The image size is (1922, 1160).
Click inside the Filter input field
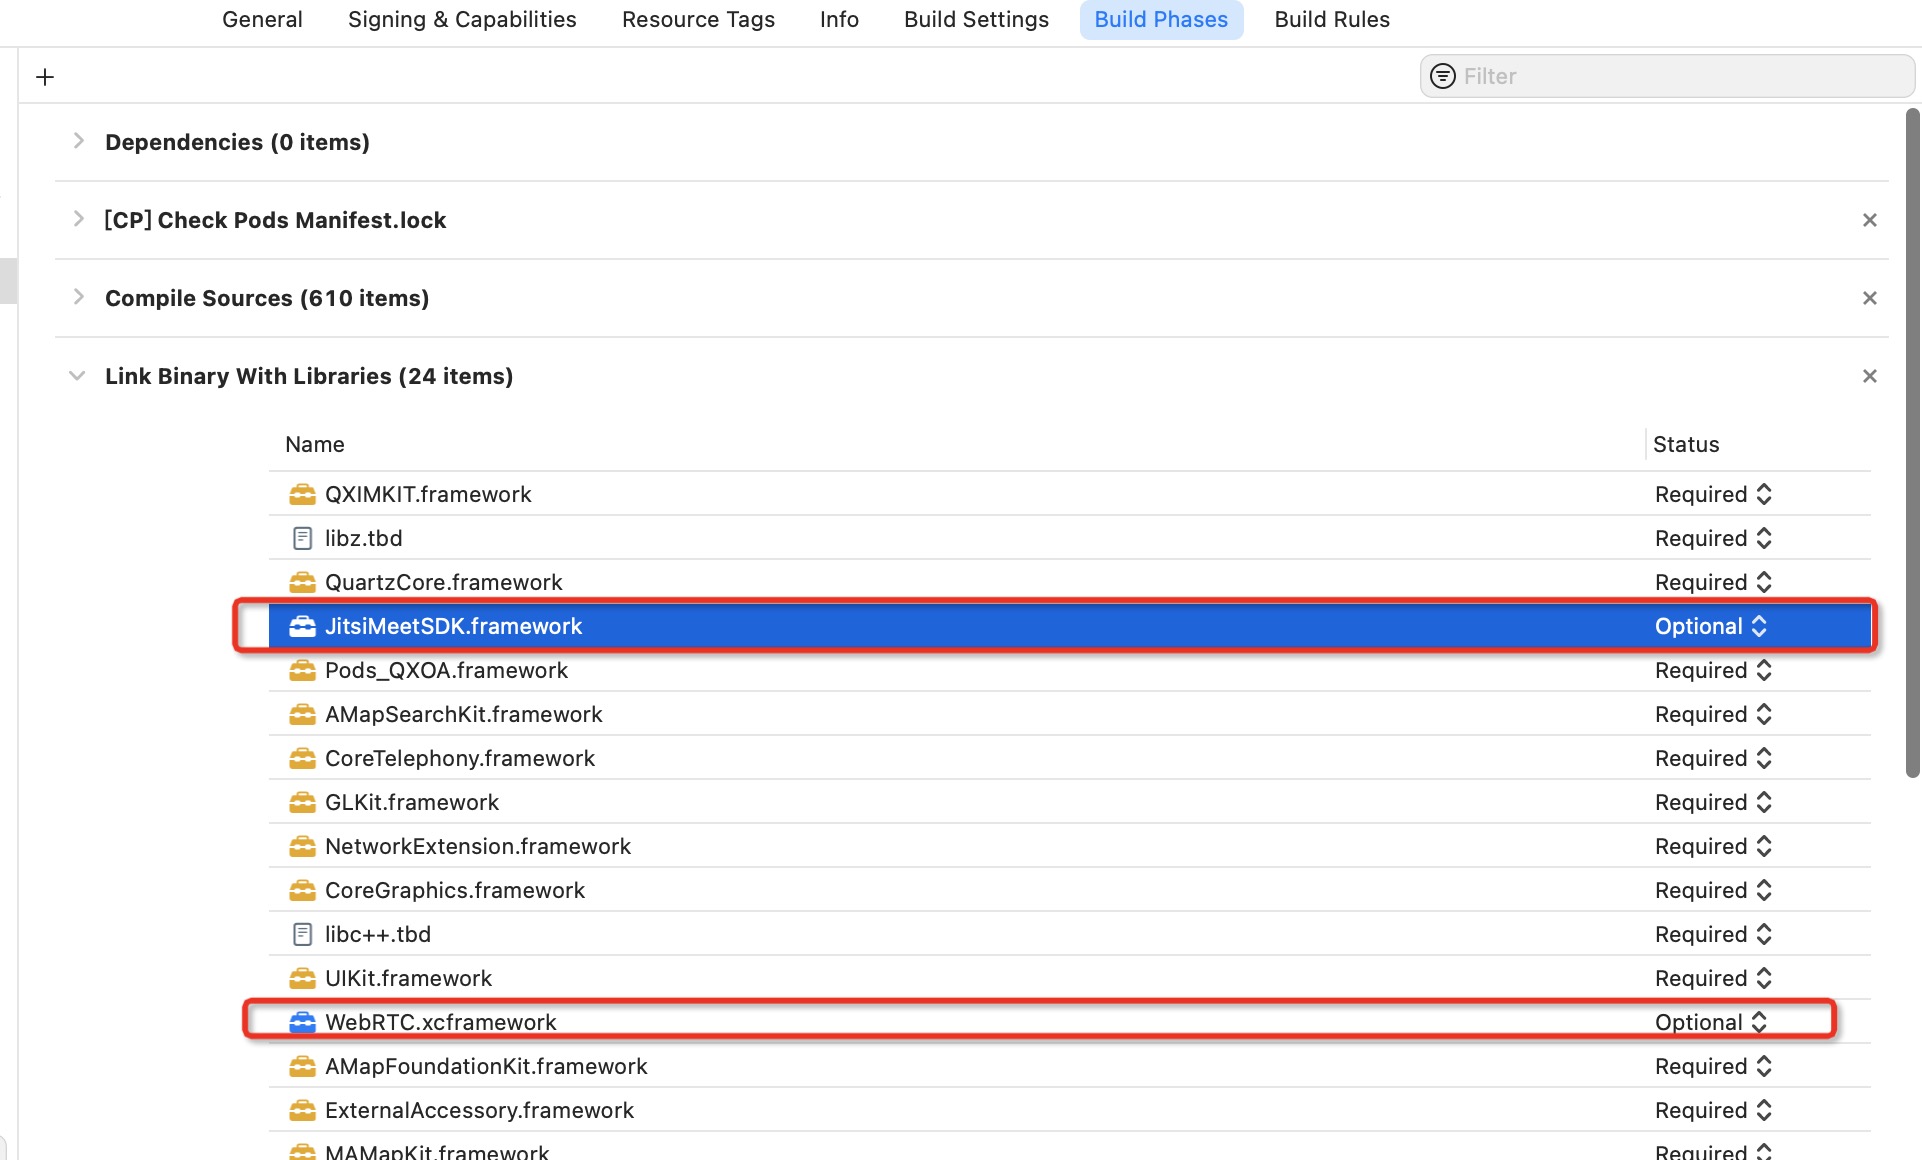[x=1650, y=76]
